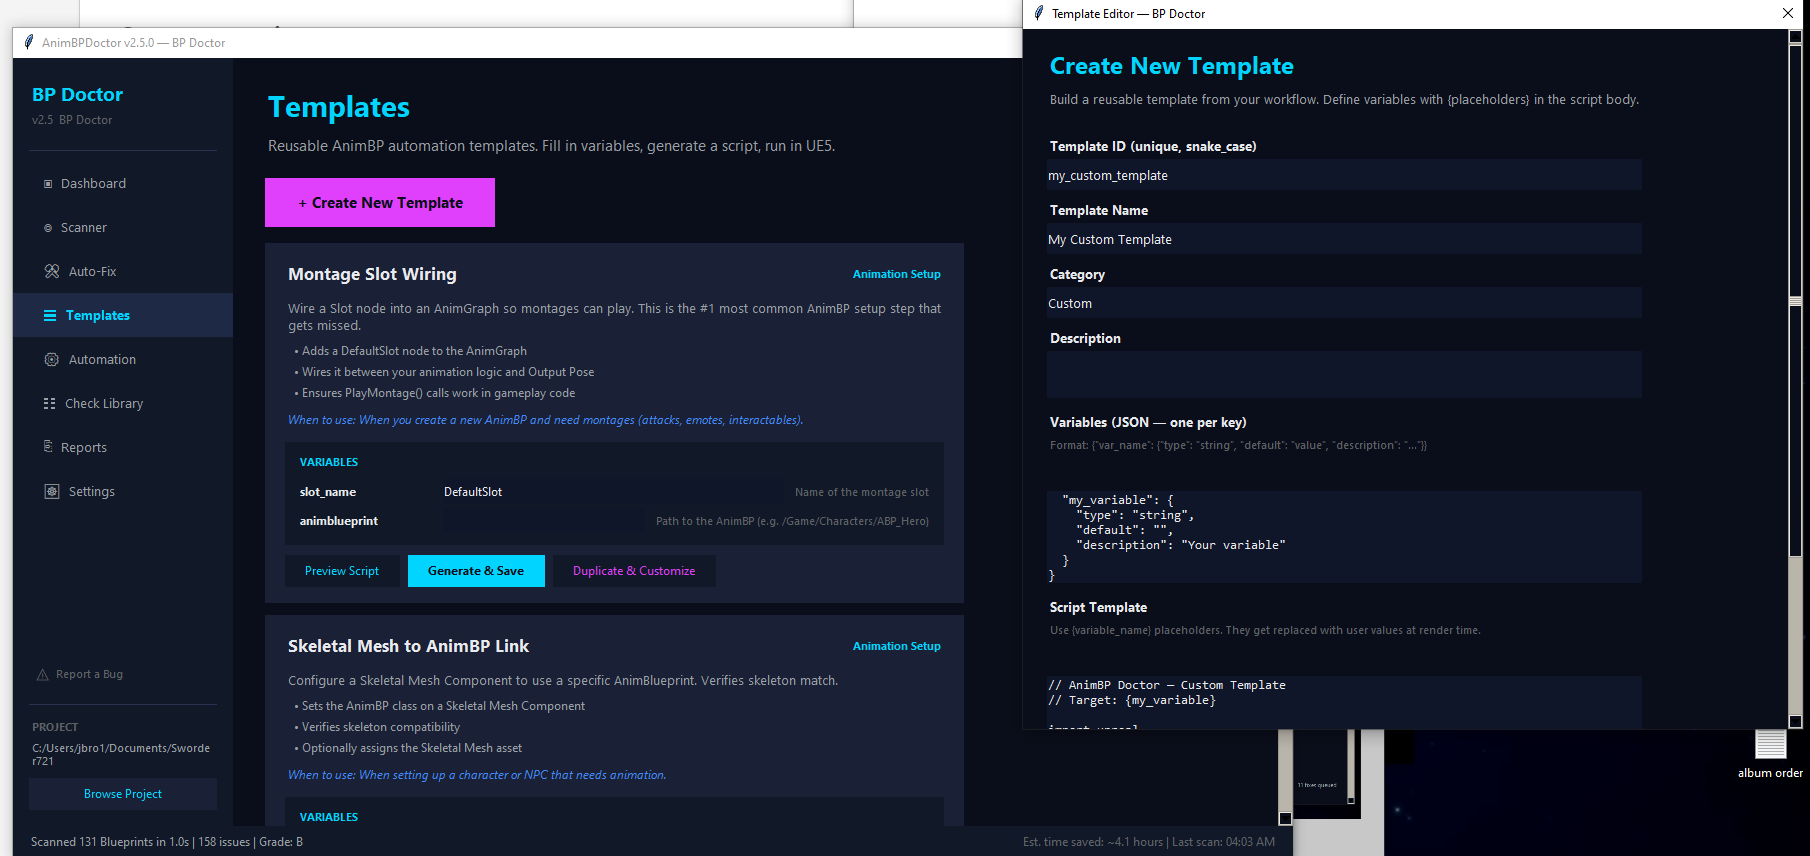Click the + Create New Template button
1810x856 pixels.
tap(380, 203)
